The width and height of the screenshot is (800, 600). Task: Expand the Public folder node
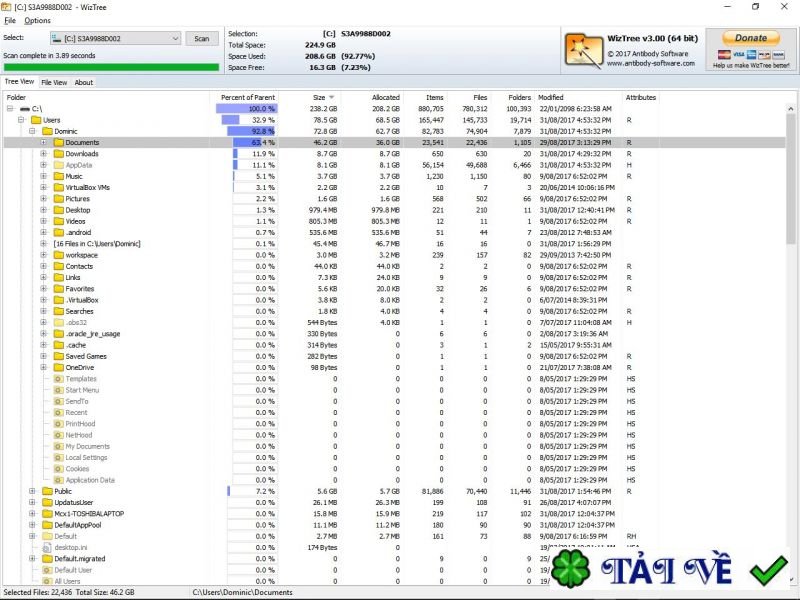pos(32,491)
